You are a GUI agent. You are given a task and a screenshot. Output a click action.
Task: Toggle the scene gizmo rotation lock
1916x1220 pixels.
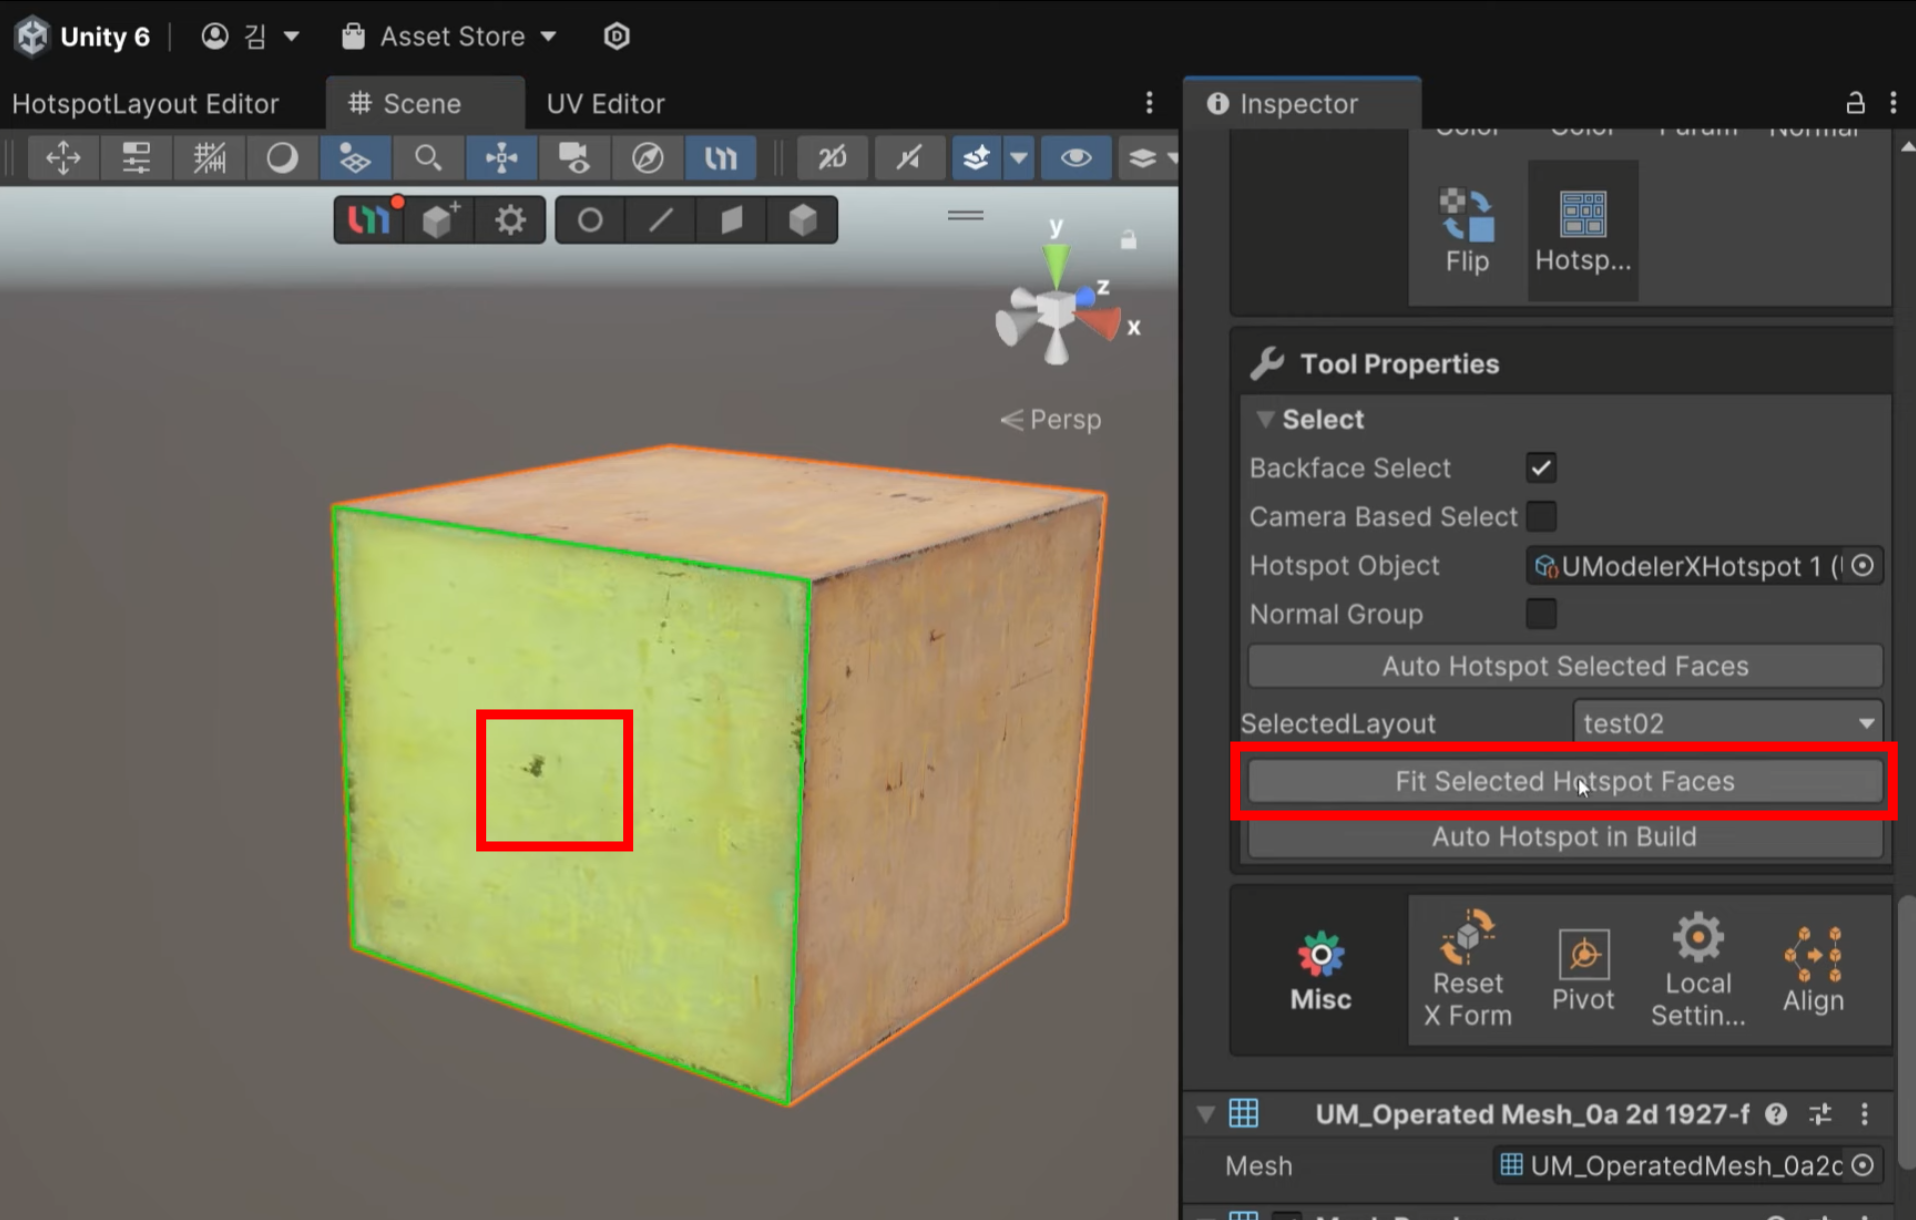pos(1128,240)
